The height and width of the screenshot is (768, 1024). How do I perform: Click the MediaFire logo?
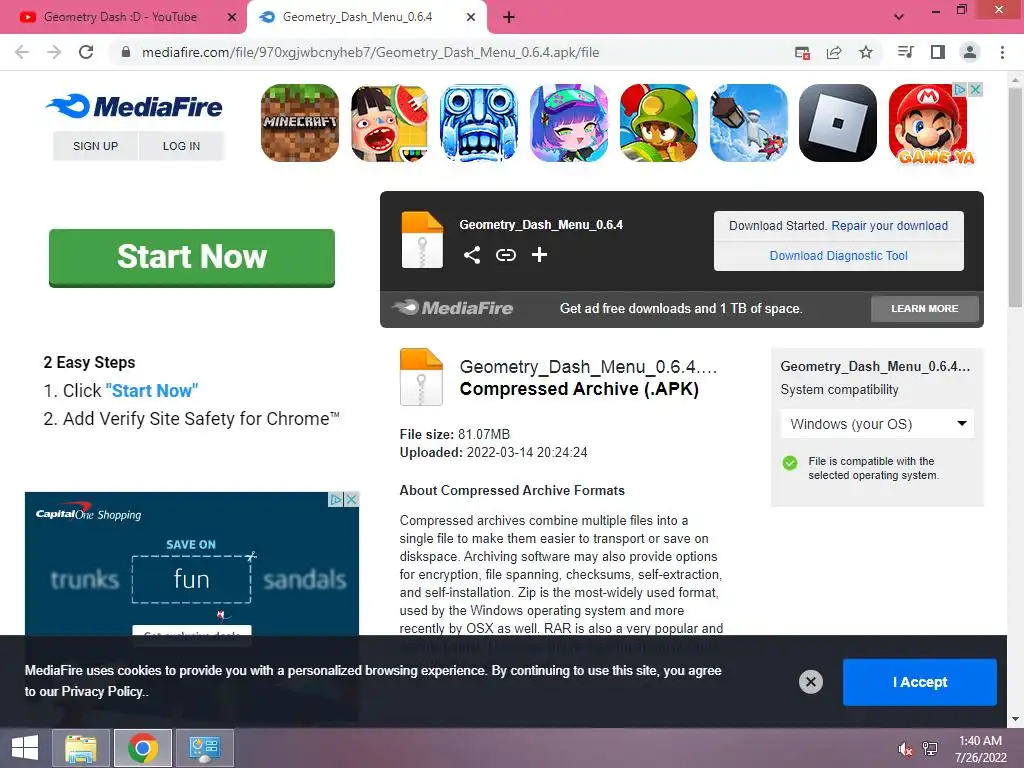click(135, 106)
